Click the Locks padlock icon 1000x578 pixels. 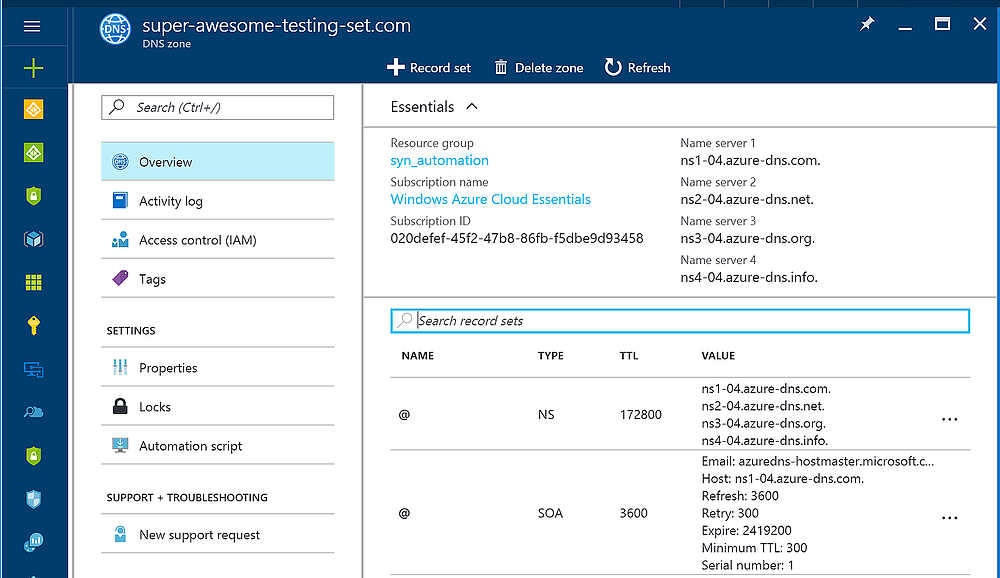pyautogui.click(x=120, y=406)
